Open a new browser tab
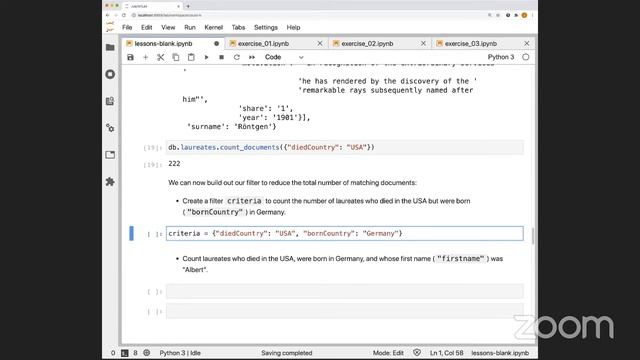 tap(188, 6)
